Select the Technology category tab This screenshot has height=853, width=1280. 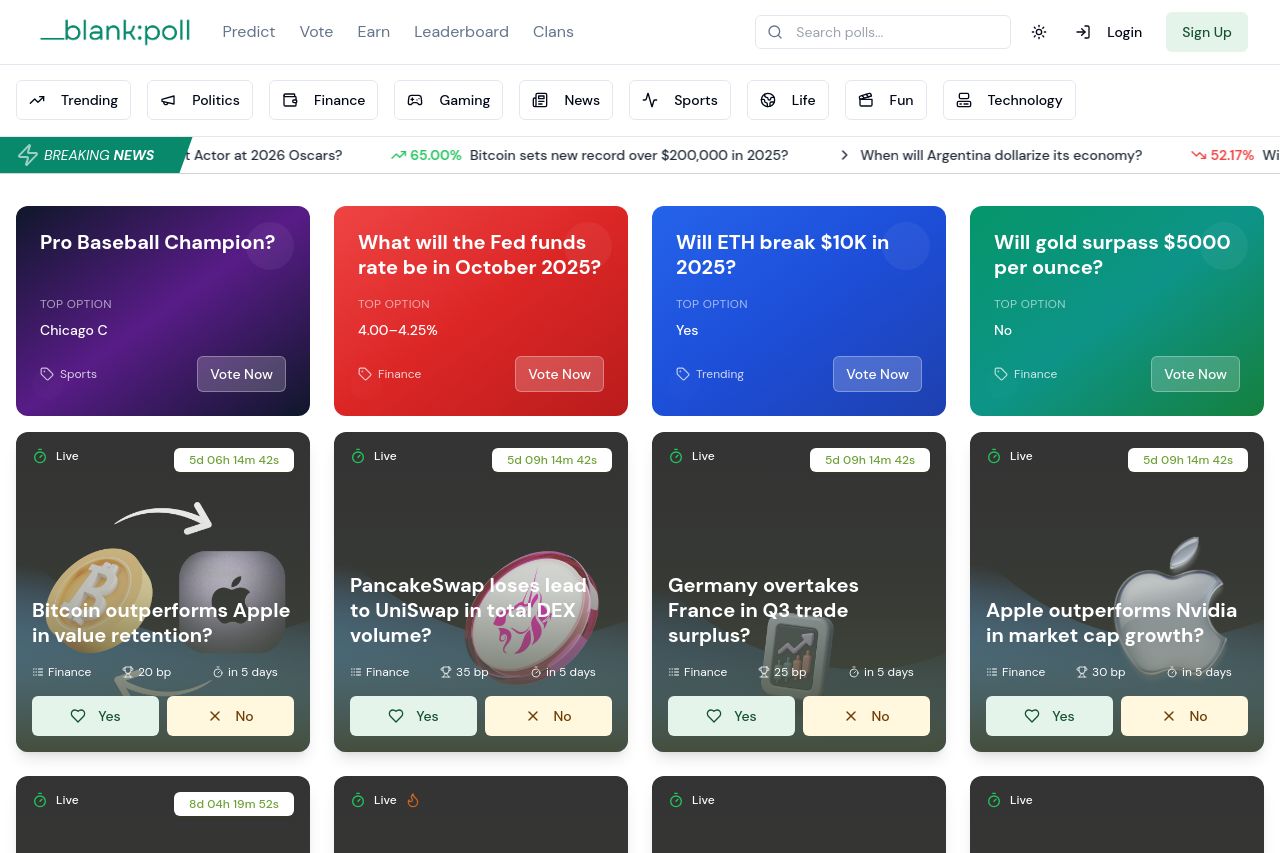click(1009, 100)
